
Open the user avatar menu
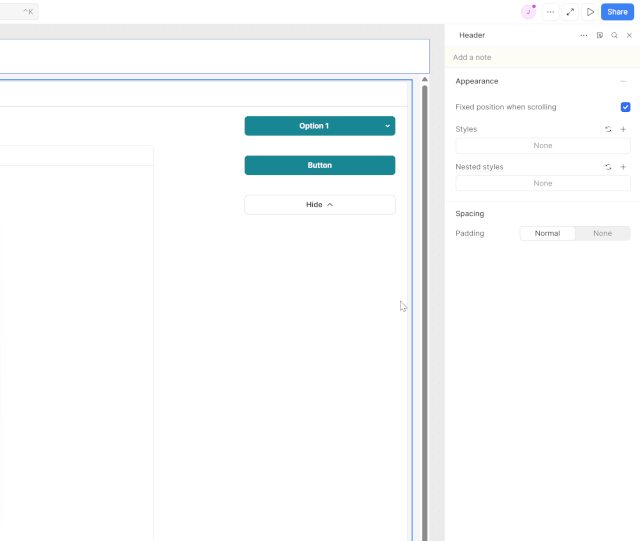tap(528, 12)
